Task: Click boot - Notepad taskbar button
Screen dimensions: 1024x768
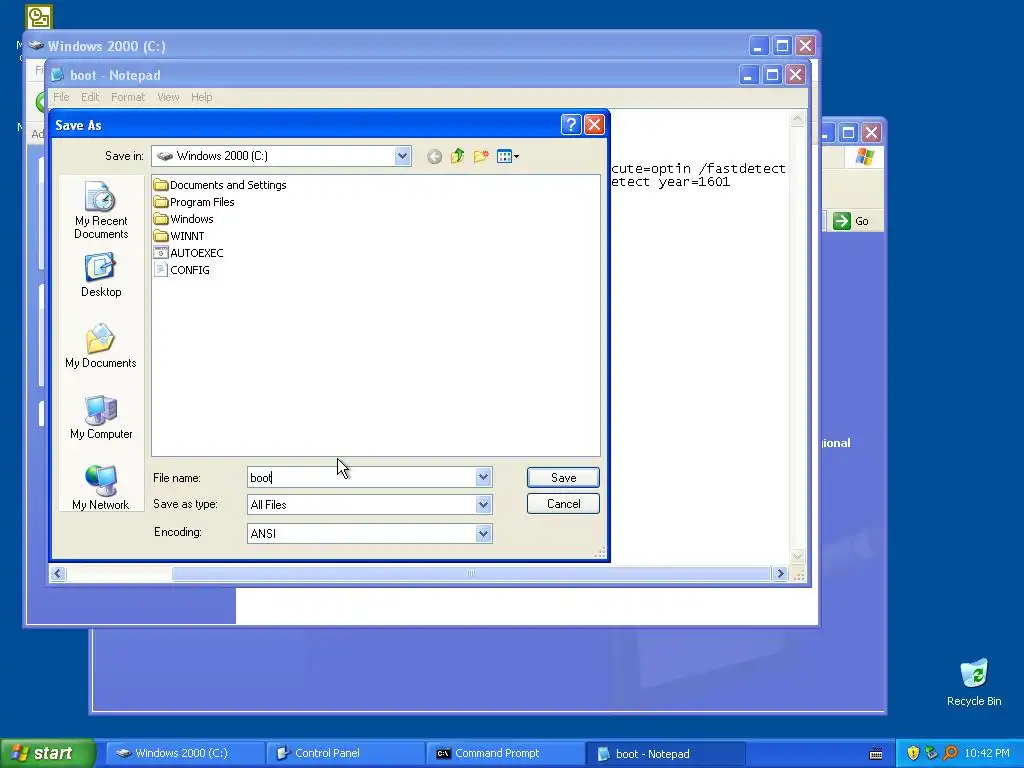Action: click(x=666, y=753)
